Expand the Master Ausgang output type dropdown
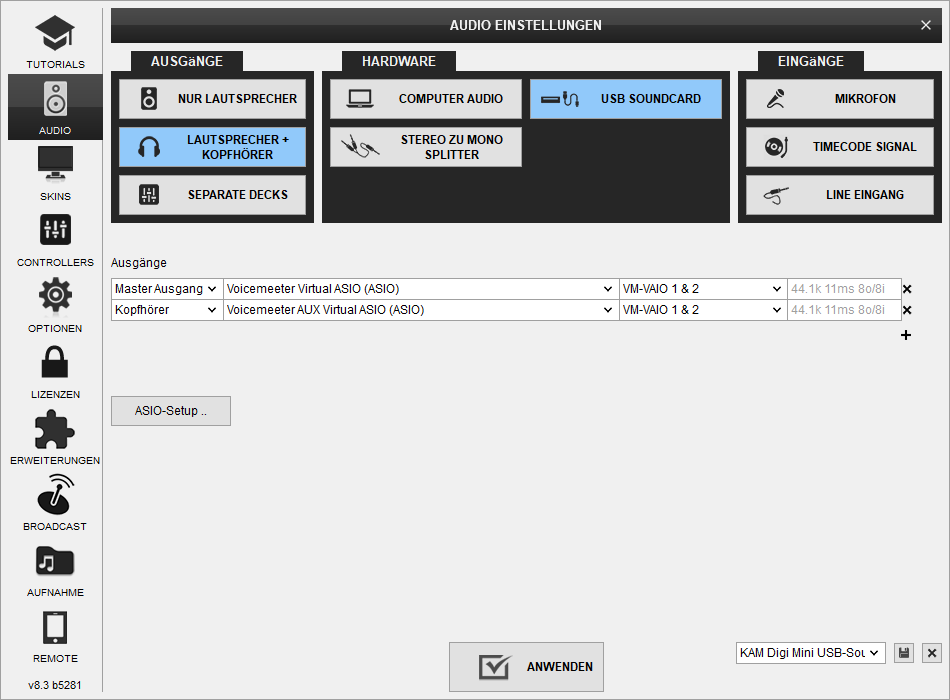950x700 pixels. 167,289
